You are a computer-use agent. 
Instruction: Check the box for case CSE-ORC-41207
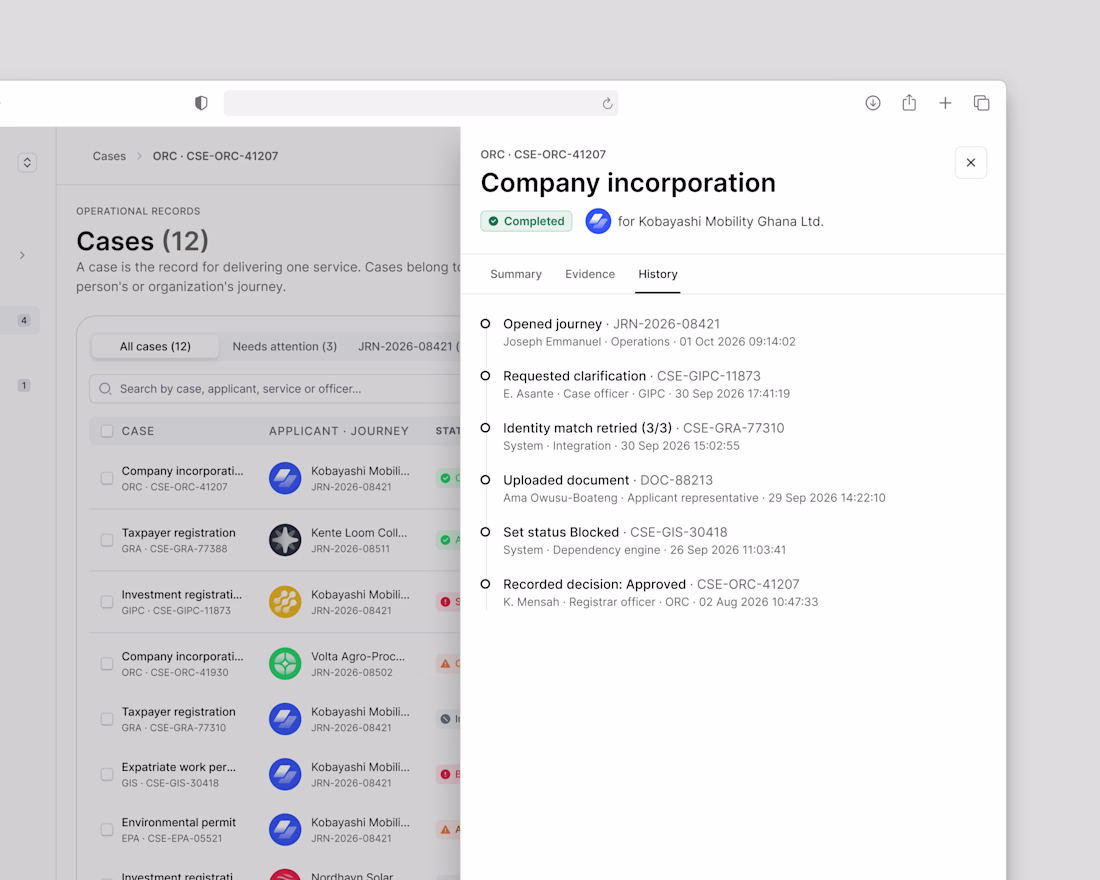pos(107,478)
